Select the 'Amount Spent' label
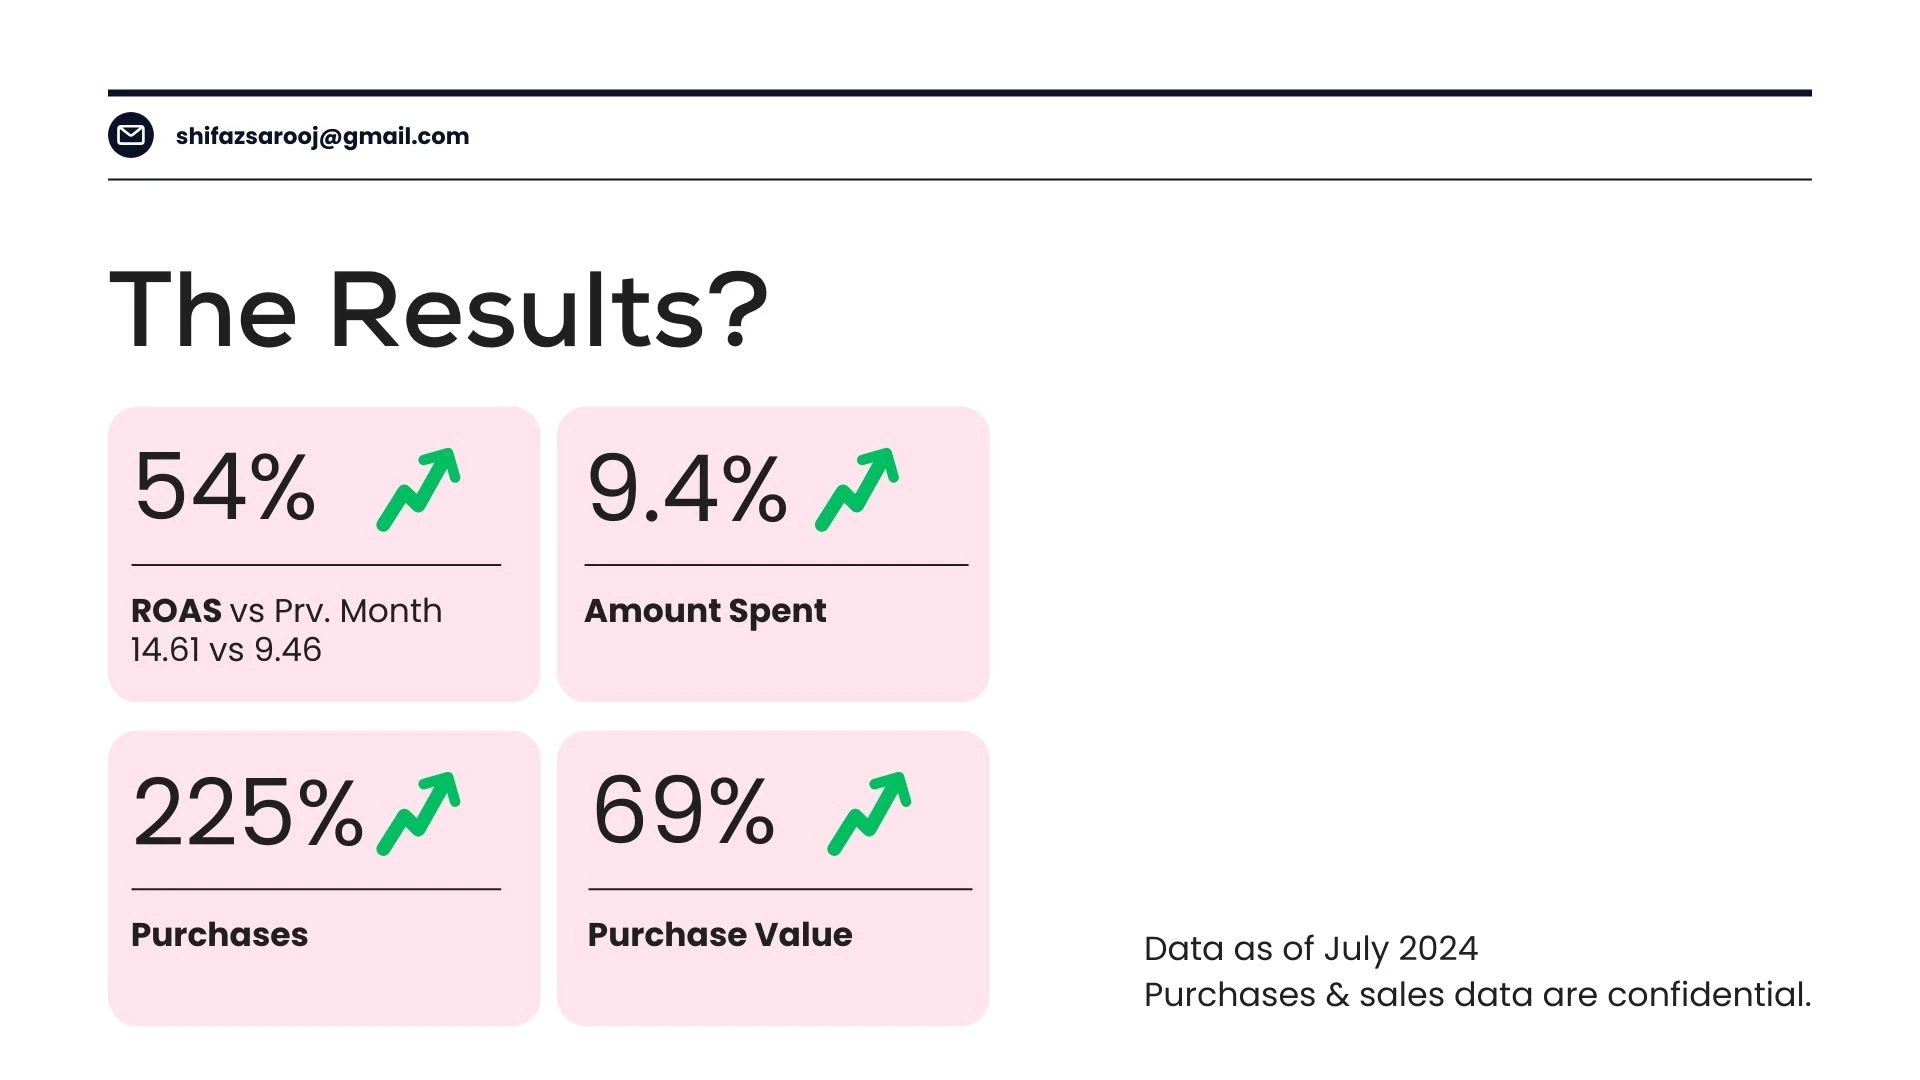1920x1080 pixels. click(705, 611)
